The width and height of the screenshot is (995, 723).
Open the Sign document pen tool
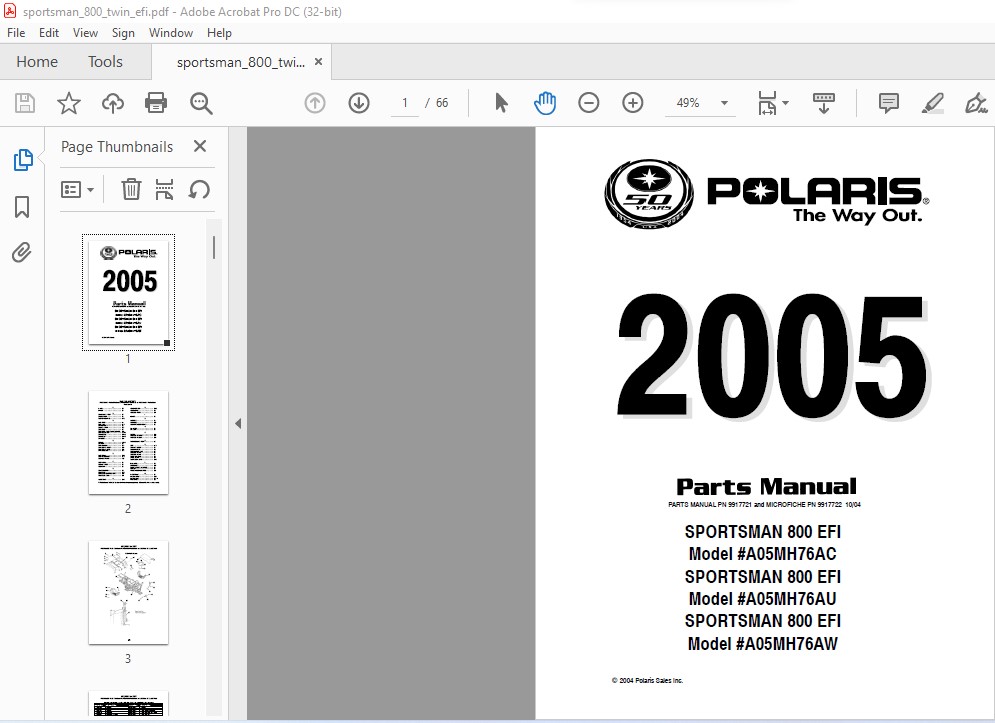coord(976,103)
